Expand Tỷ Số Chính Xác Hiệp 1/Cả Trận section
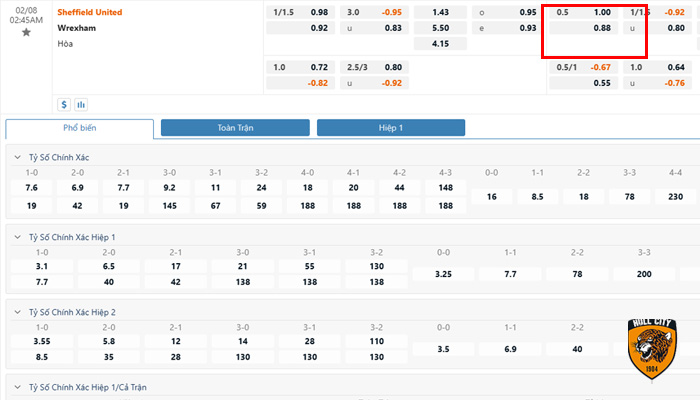Screen dimensions: 700x400 17,387
